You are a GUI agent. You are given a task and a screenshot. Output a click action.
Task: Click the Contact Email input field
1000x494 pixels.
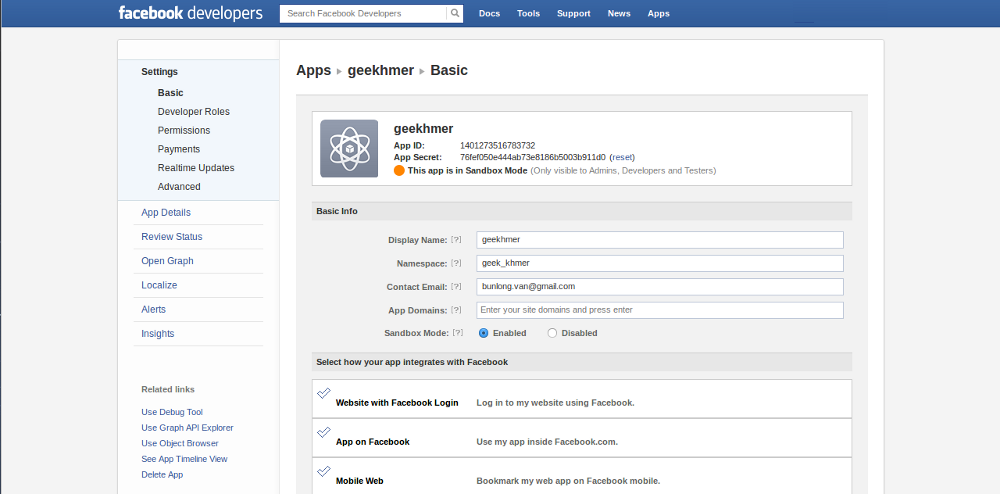coord(659,287)
